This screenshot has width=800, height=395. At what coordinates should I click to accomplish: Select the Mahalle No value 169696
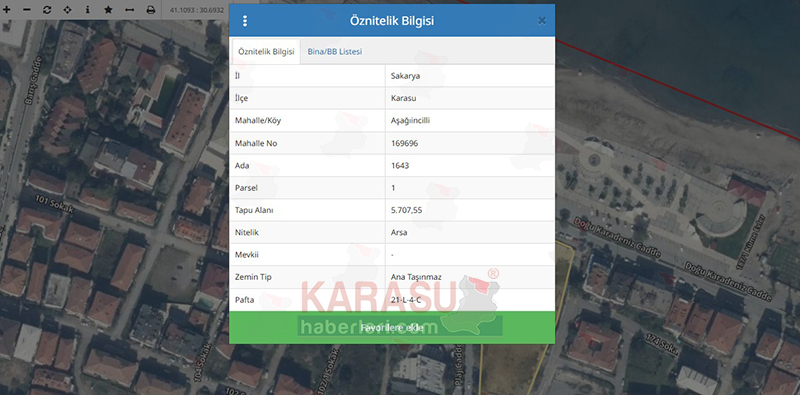click(x=405, y=143)
